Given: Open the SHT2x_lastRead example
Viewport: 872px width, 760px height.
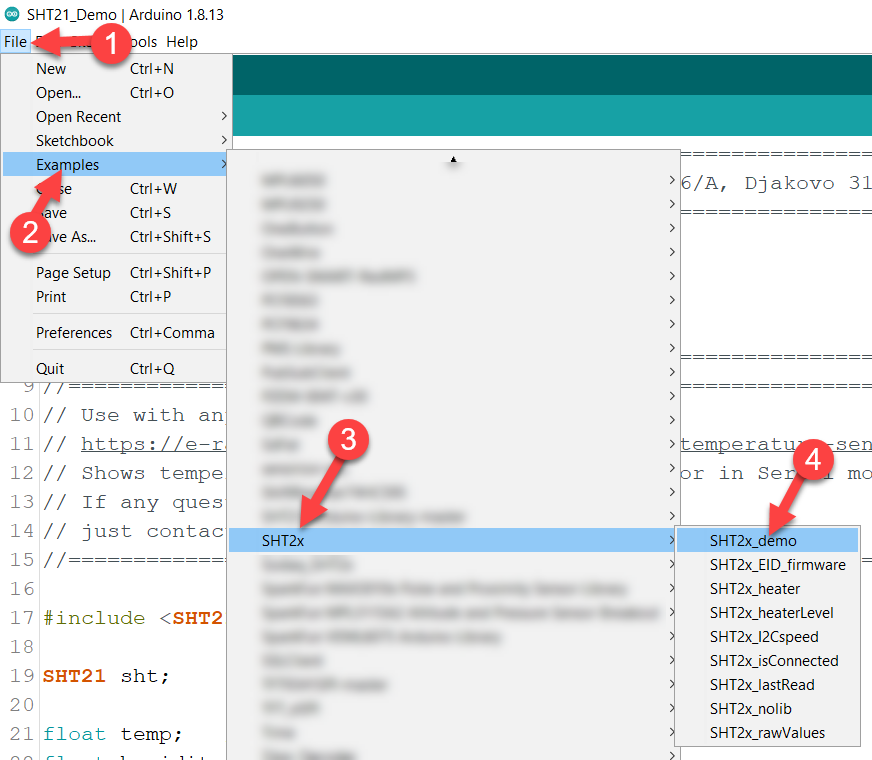Looking at the screenshot, I should click(x=767, y=684).
